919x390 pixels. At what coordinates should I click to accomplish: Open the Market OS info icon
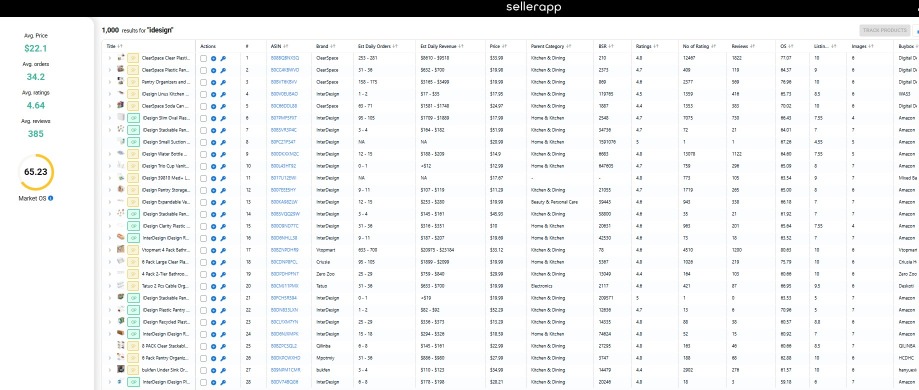50,198
